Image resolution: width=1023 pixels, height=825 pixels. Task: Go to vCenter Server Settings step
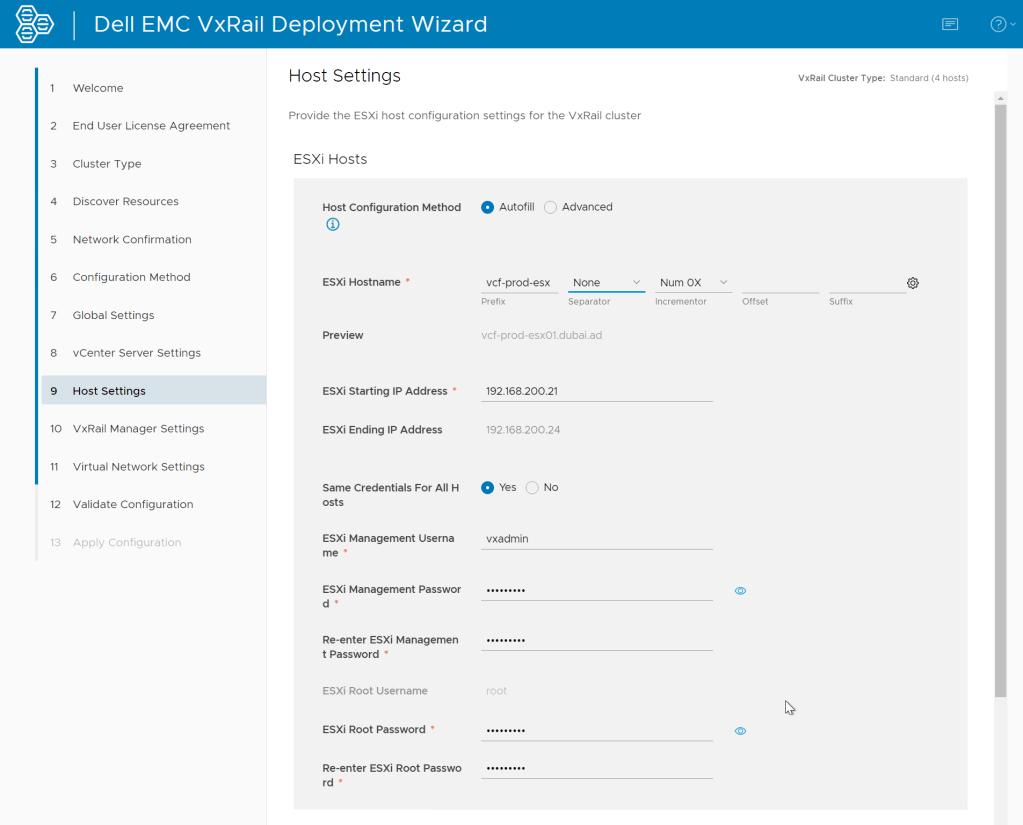(136, 353)
